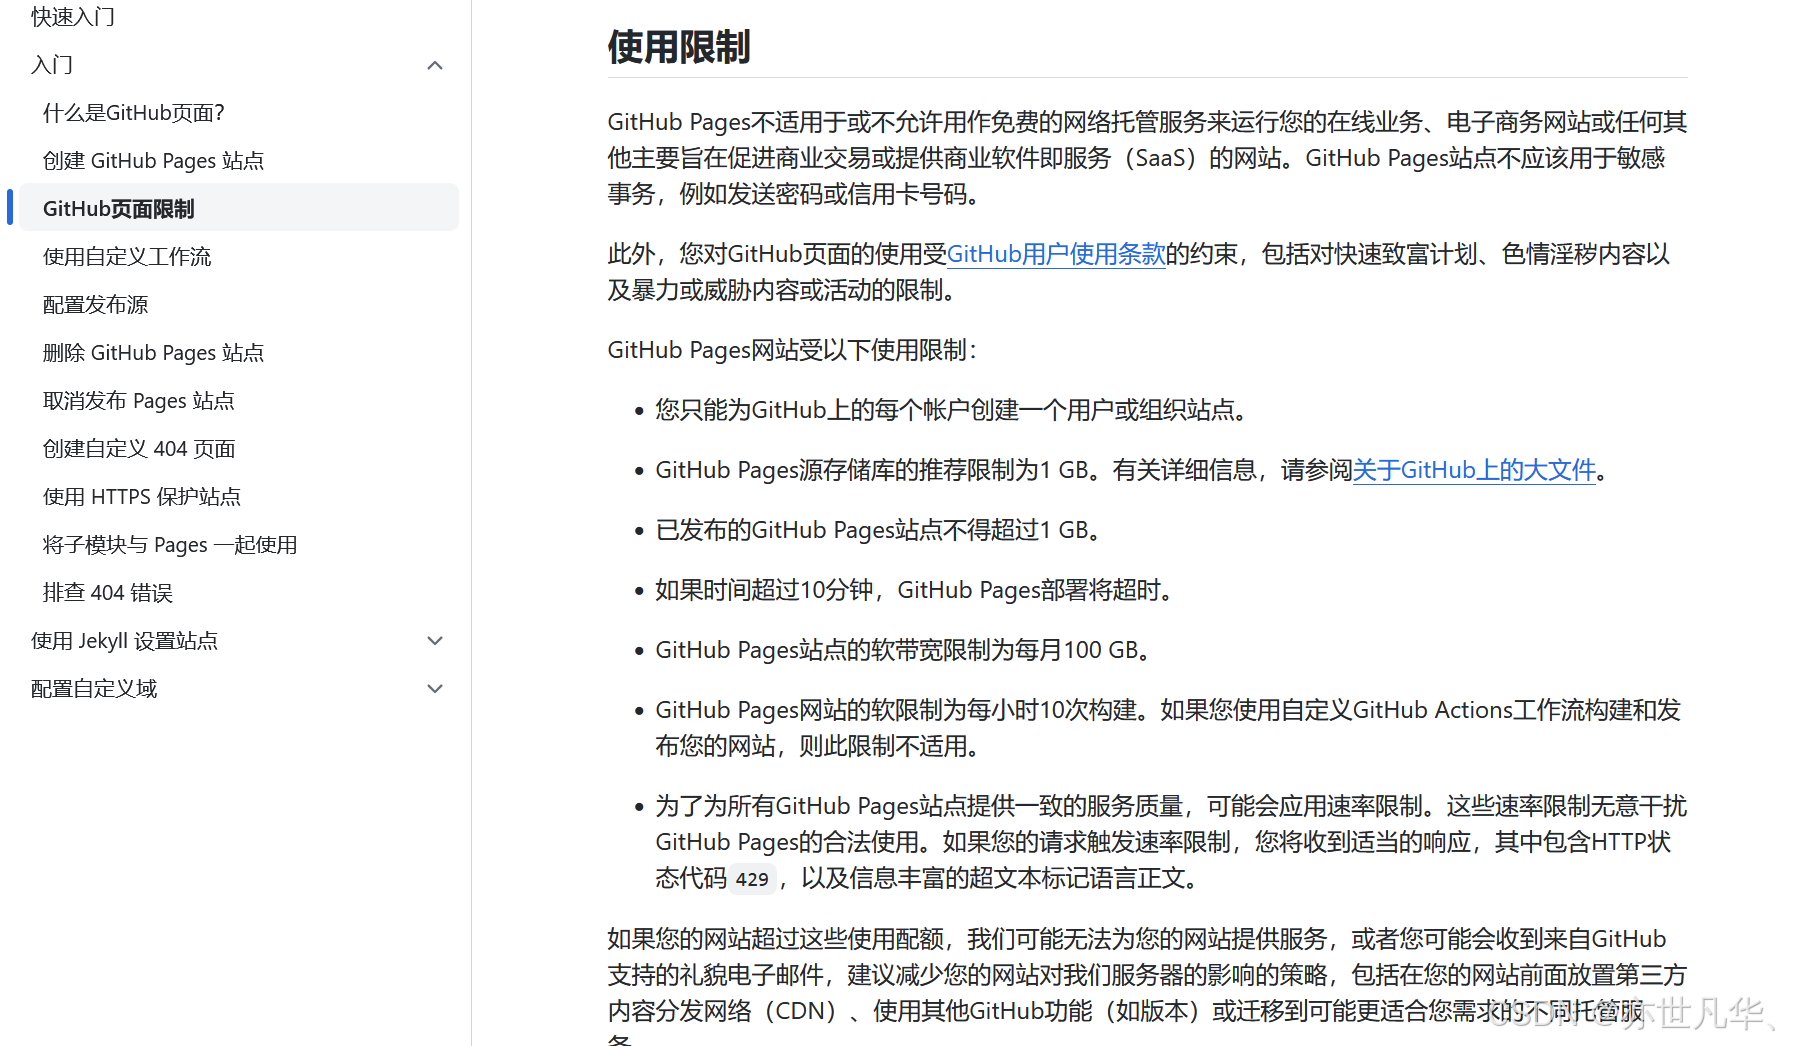Viewport: 1803px width, 1046px height.
Task: Expand the 配置自定义域 chevron
Action: 435,689
